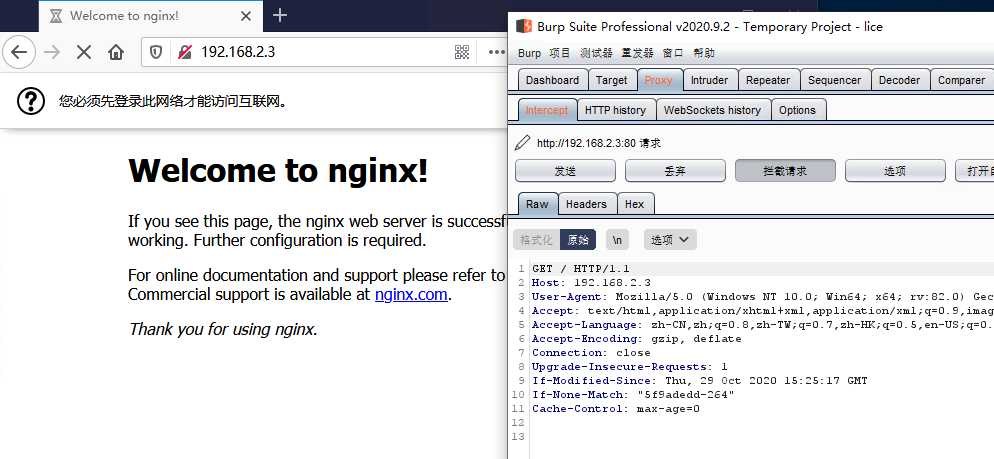Image resolution: width=994 pixels, height=459 pixels.
Task: Expand the 选项 dropdown in editor
Action: tap(670, 240)
